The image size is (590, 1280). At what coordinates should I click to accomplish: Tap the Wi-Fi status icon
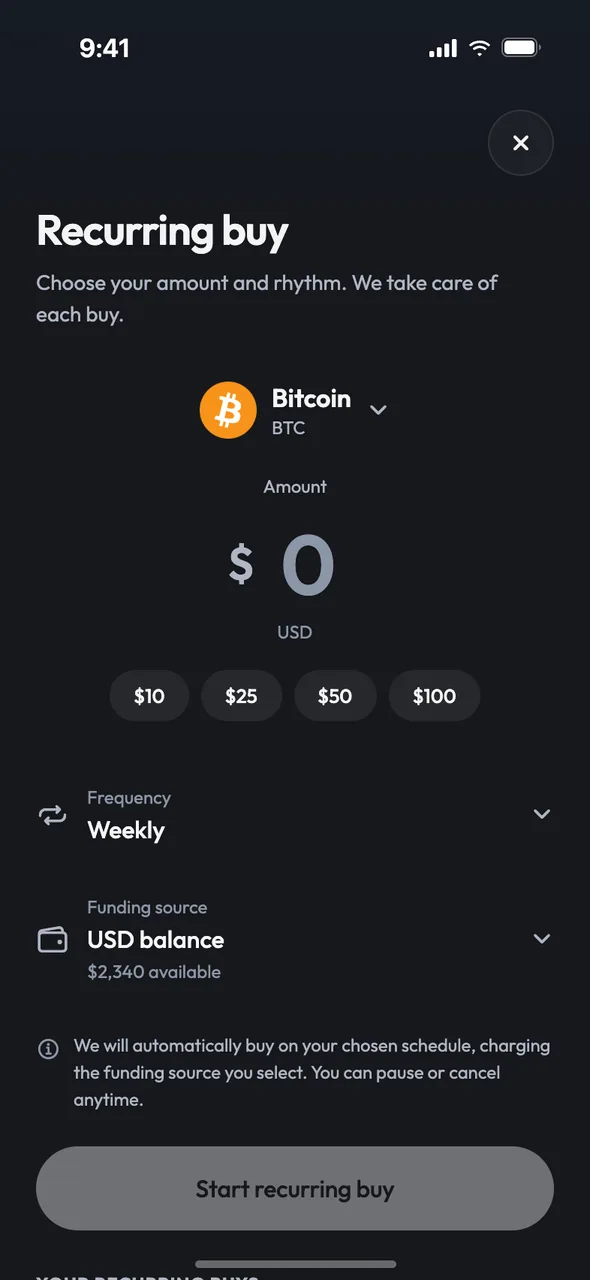(479, 48)
